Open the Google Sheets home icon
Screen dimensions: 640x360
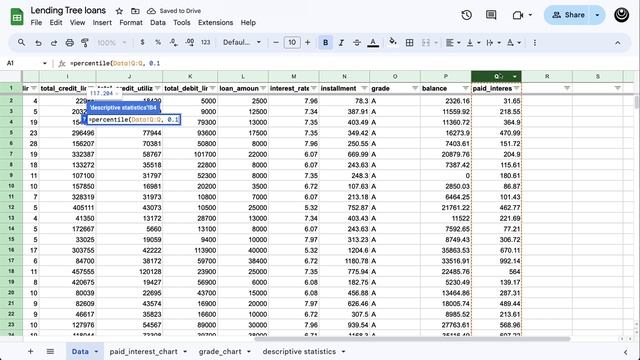pyautogui.click(x=17, y=17)
